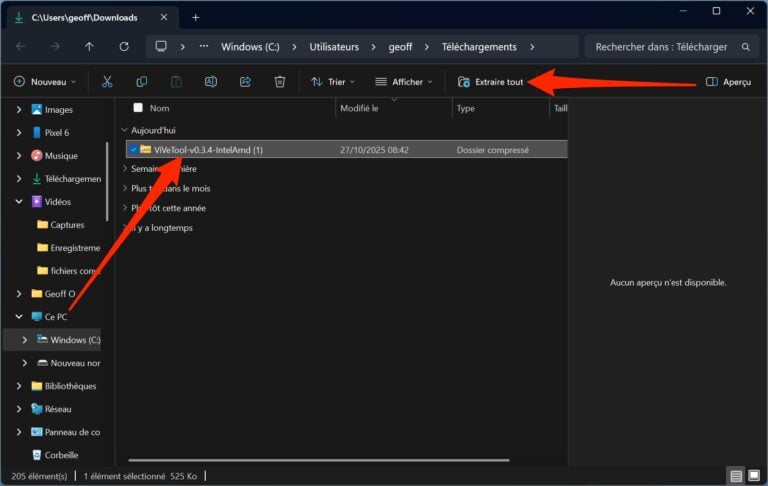Image resolution: width=768 pixels, height=486 pixels.
Task: Go up one folder level
Action: 90,47
